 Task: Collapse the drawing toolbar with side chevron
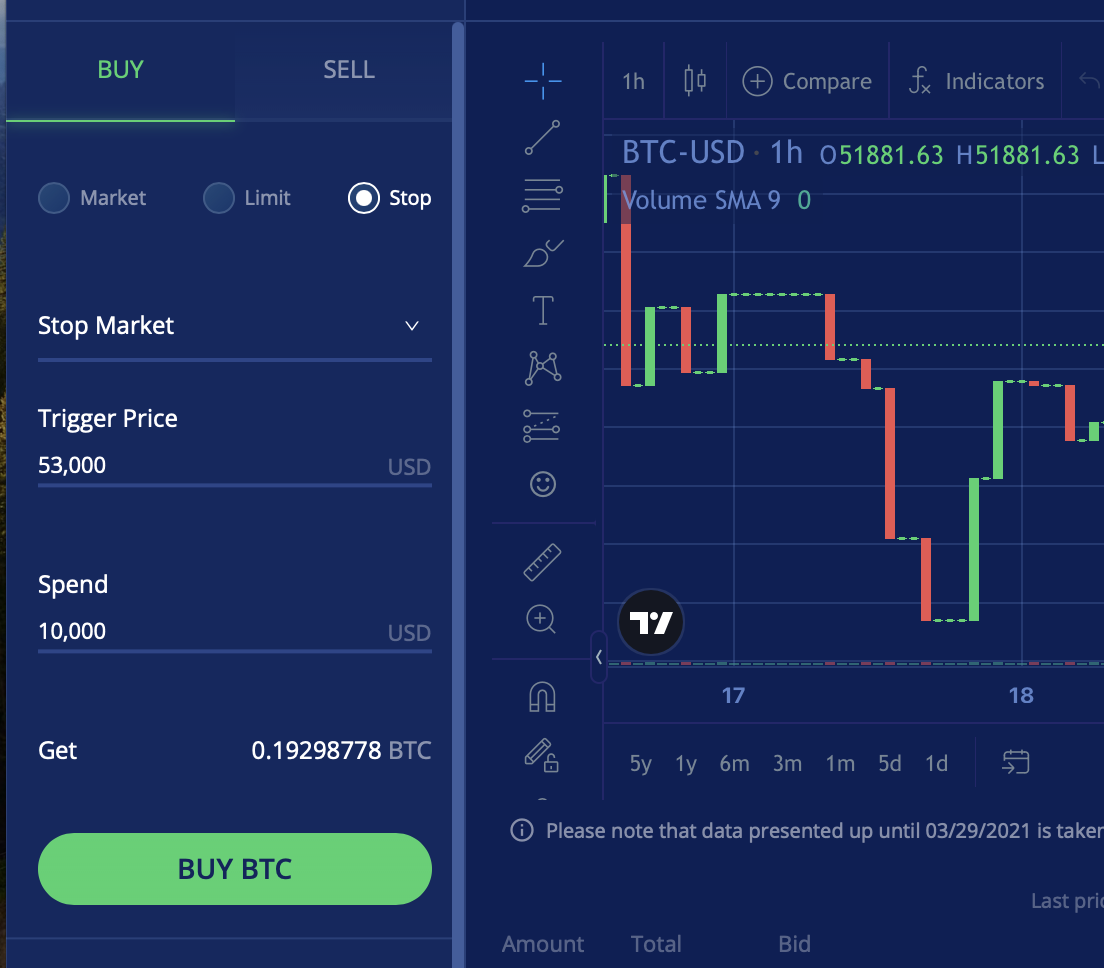click(598, 657)
